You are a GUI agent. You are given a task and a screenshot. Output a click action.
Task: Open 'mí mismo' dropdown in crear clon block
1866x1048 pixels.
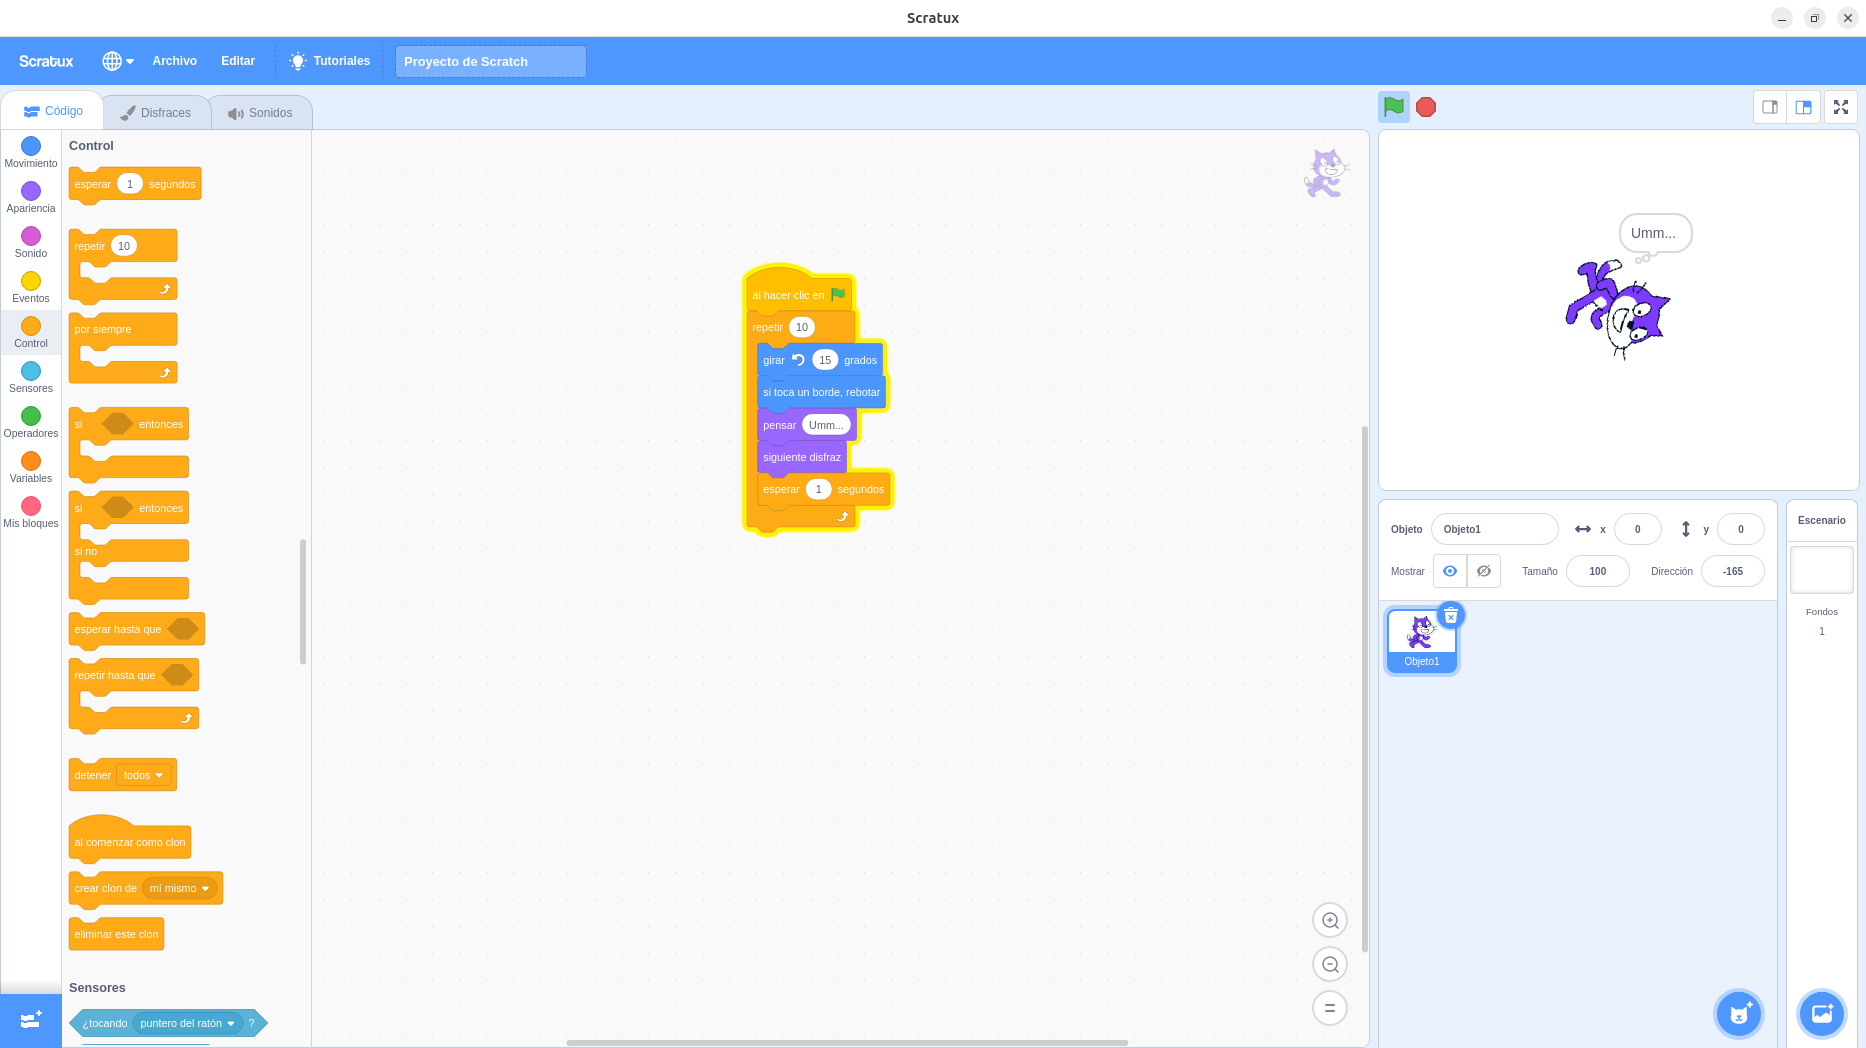pyautogui.click(x=180, y=888)
